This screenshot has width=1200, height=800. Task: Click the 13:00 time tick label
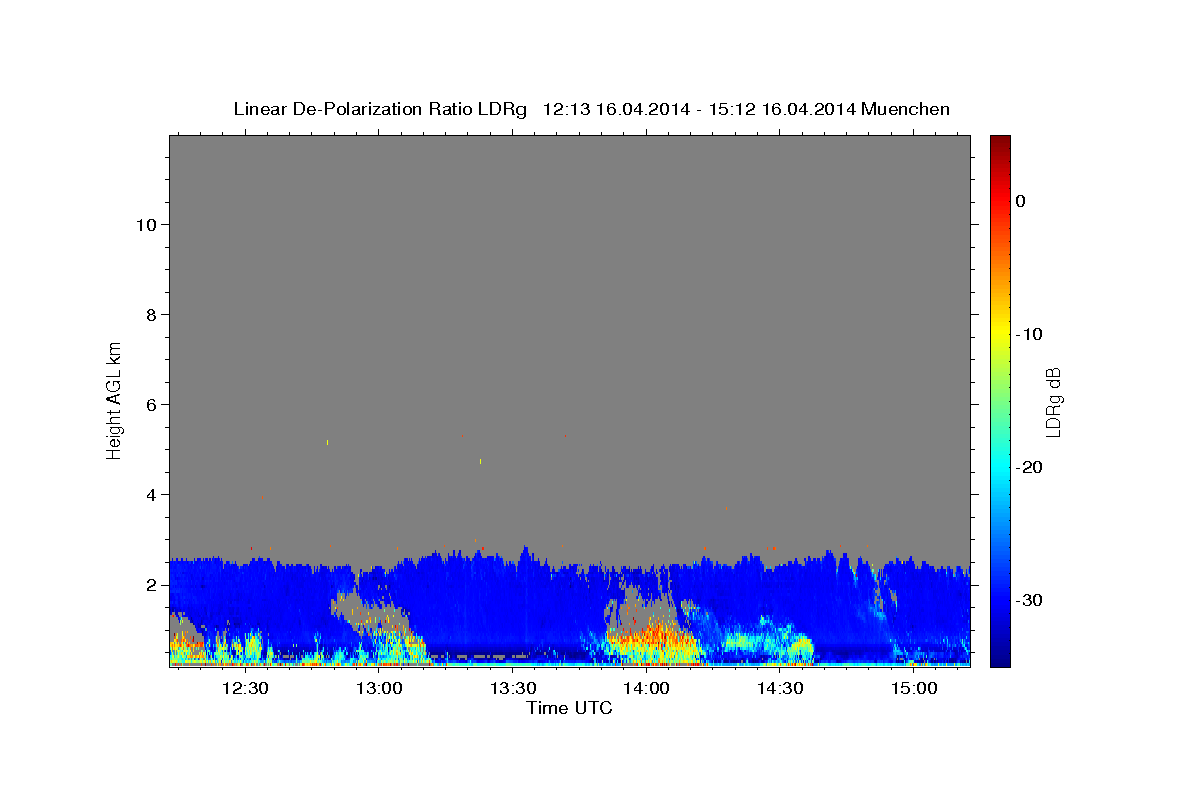(x=379, y=688)
